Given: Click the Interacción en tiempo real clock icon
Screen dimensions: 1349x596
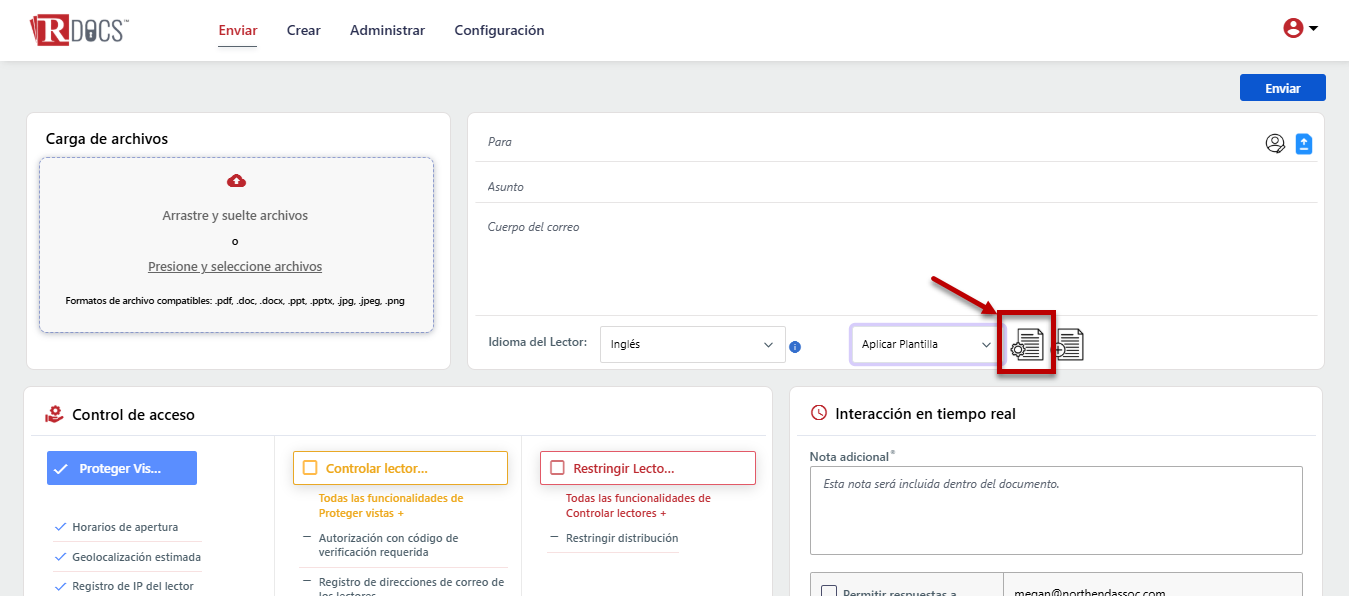Looking at the screenshot, I should point(818,413).
